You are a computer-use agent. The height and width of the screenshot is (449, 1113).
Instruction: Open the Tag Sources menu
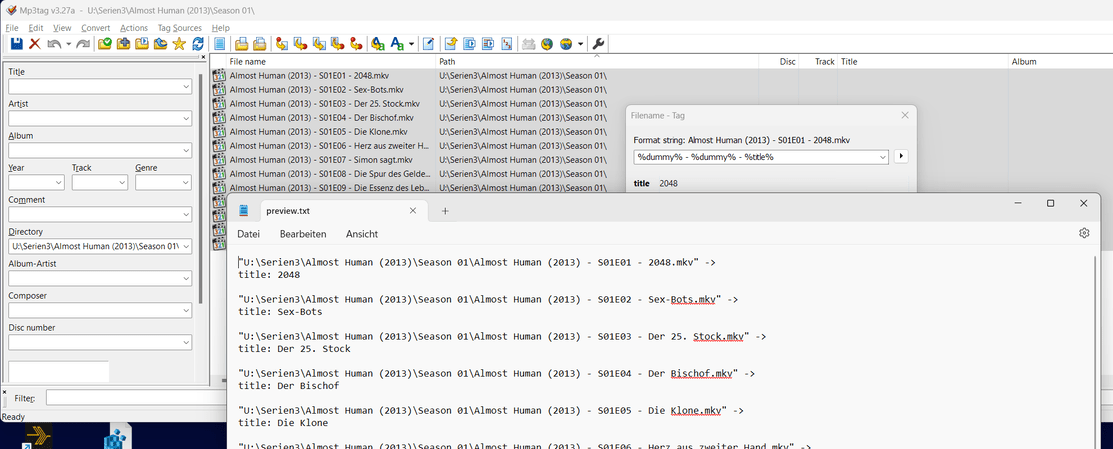(x=180, y=28)
